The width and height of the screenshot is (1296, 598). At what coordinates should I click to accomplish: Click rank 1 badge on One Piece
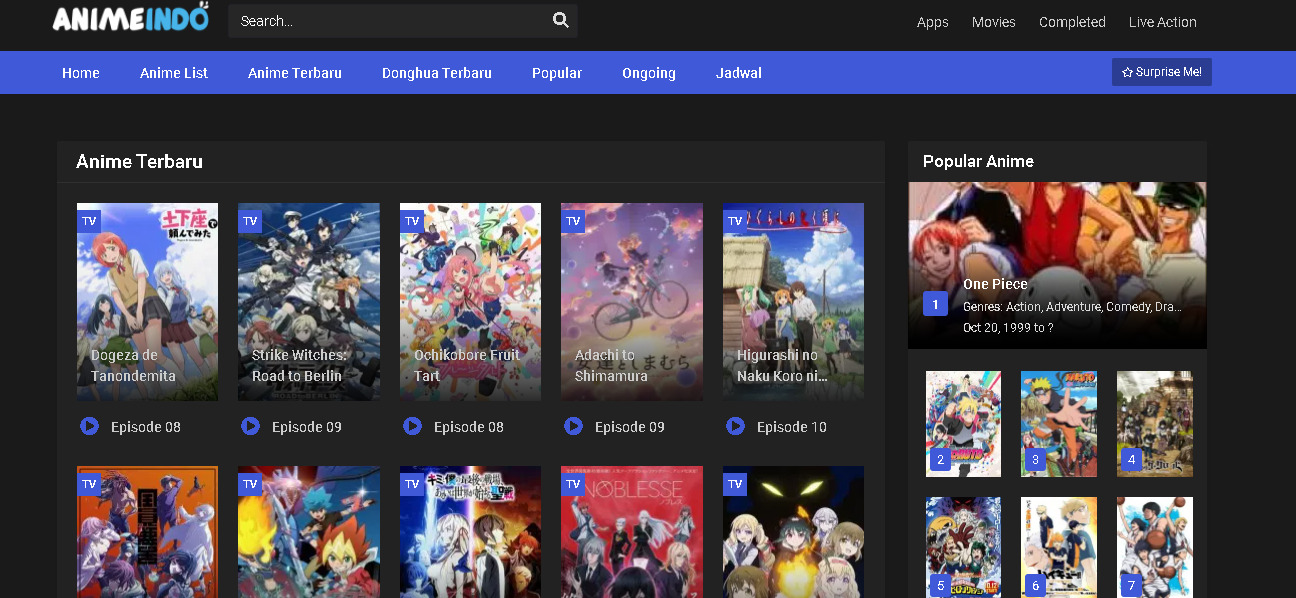[935, 304]
